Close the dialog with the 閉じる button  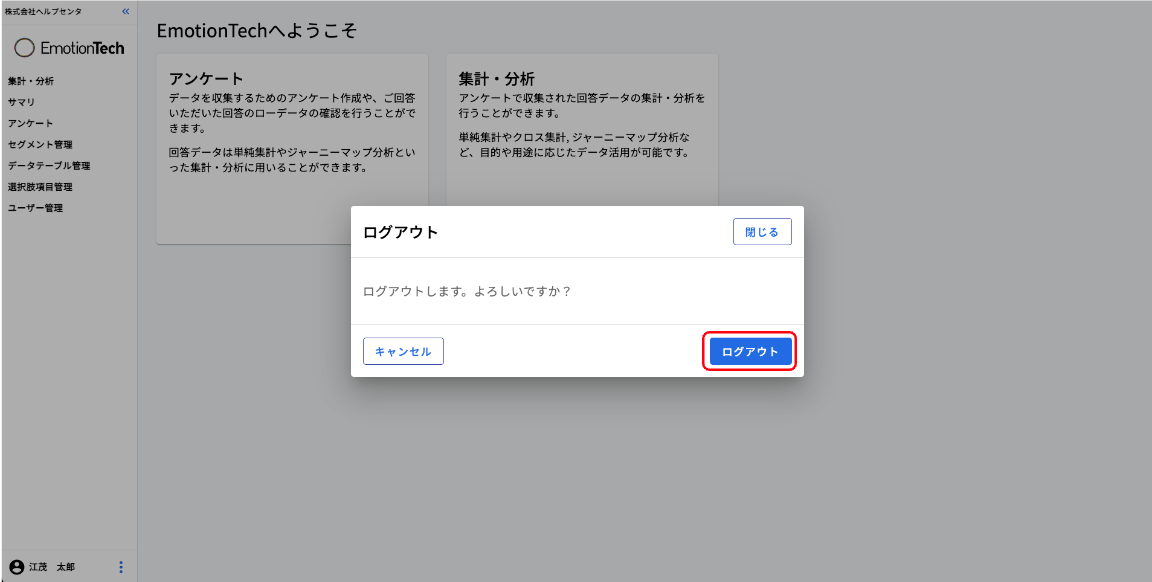pyautogui.click(x=762, y=231)
